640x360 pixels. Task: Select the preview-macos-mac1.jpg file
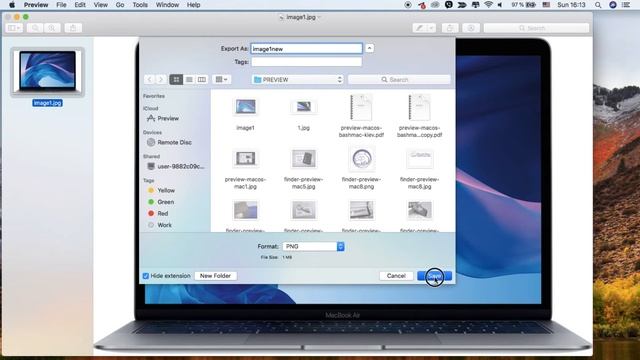tap(245, 158)
